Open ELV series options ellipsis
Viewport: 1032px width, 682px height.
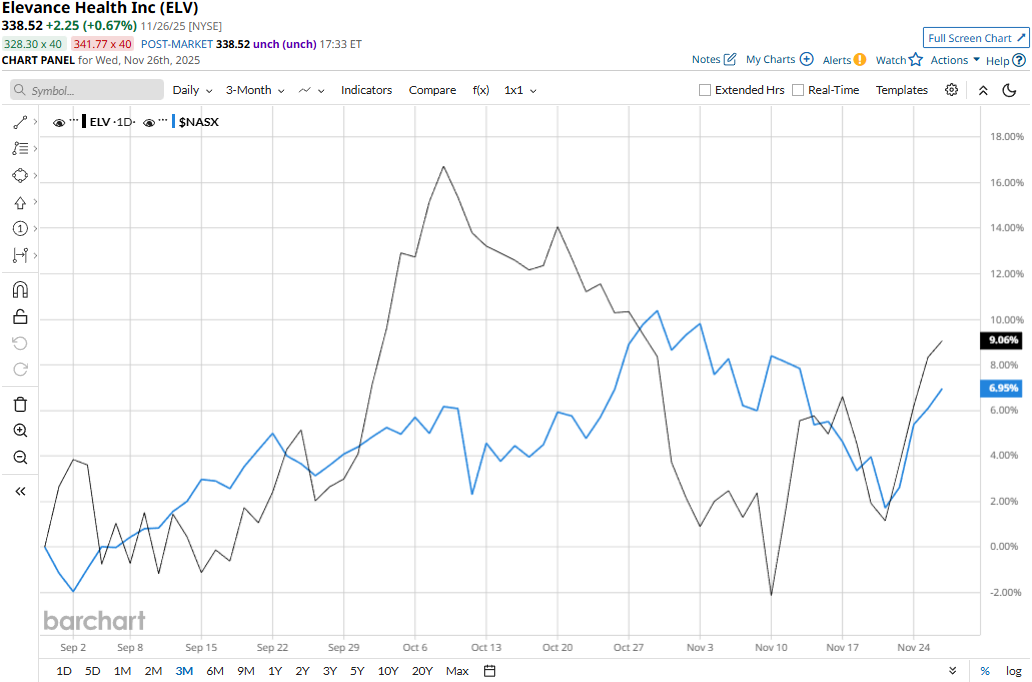[x=74, y=120]
